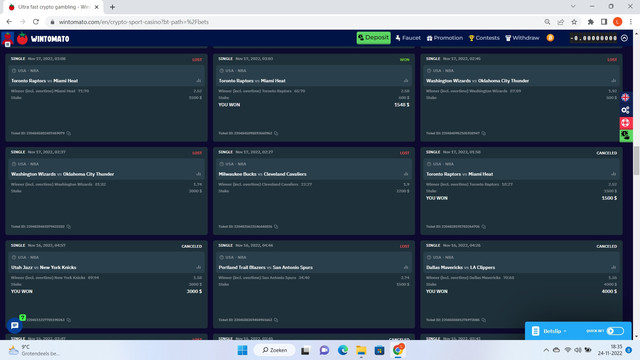This screenshot has height=360, width=640.
Task: Open the settings gears sidebar icon
Action: (x=625, y=110)
